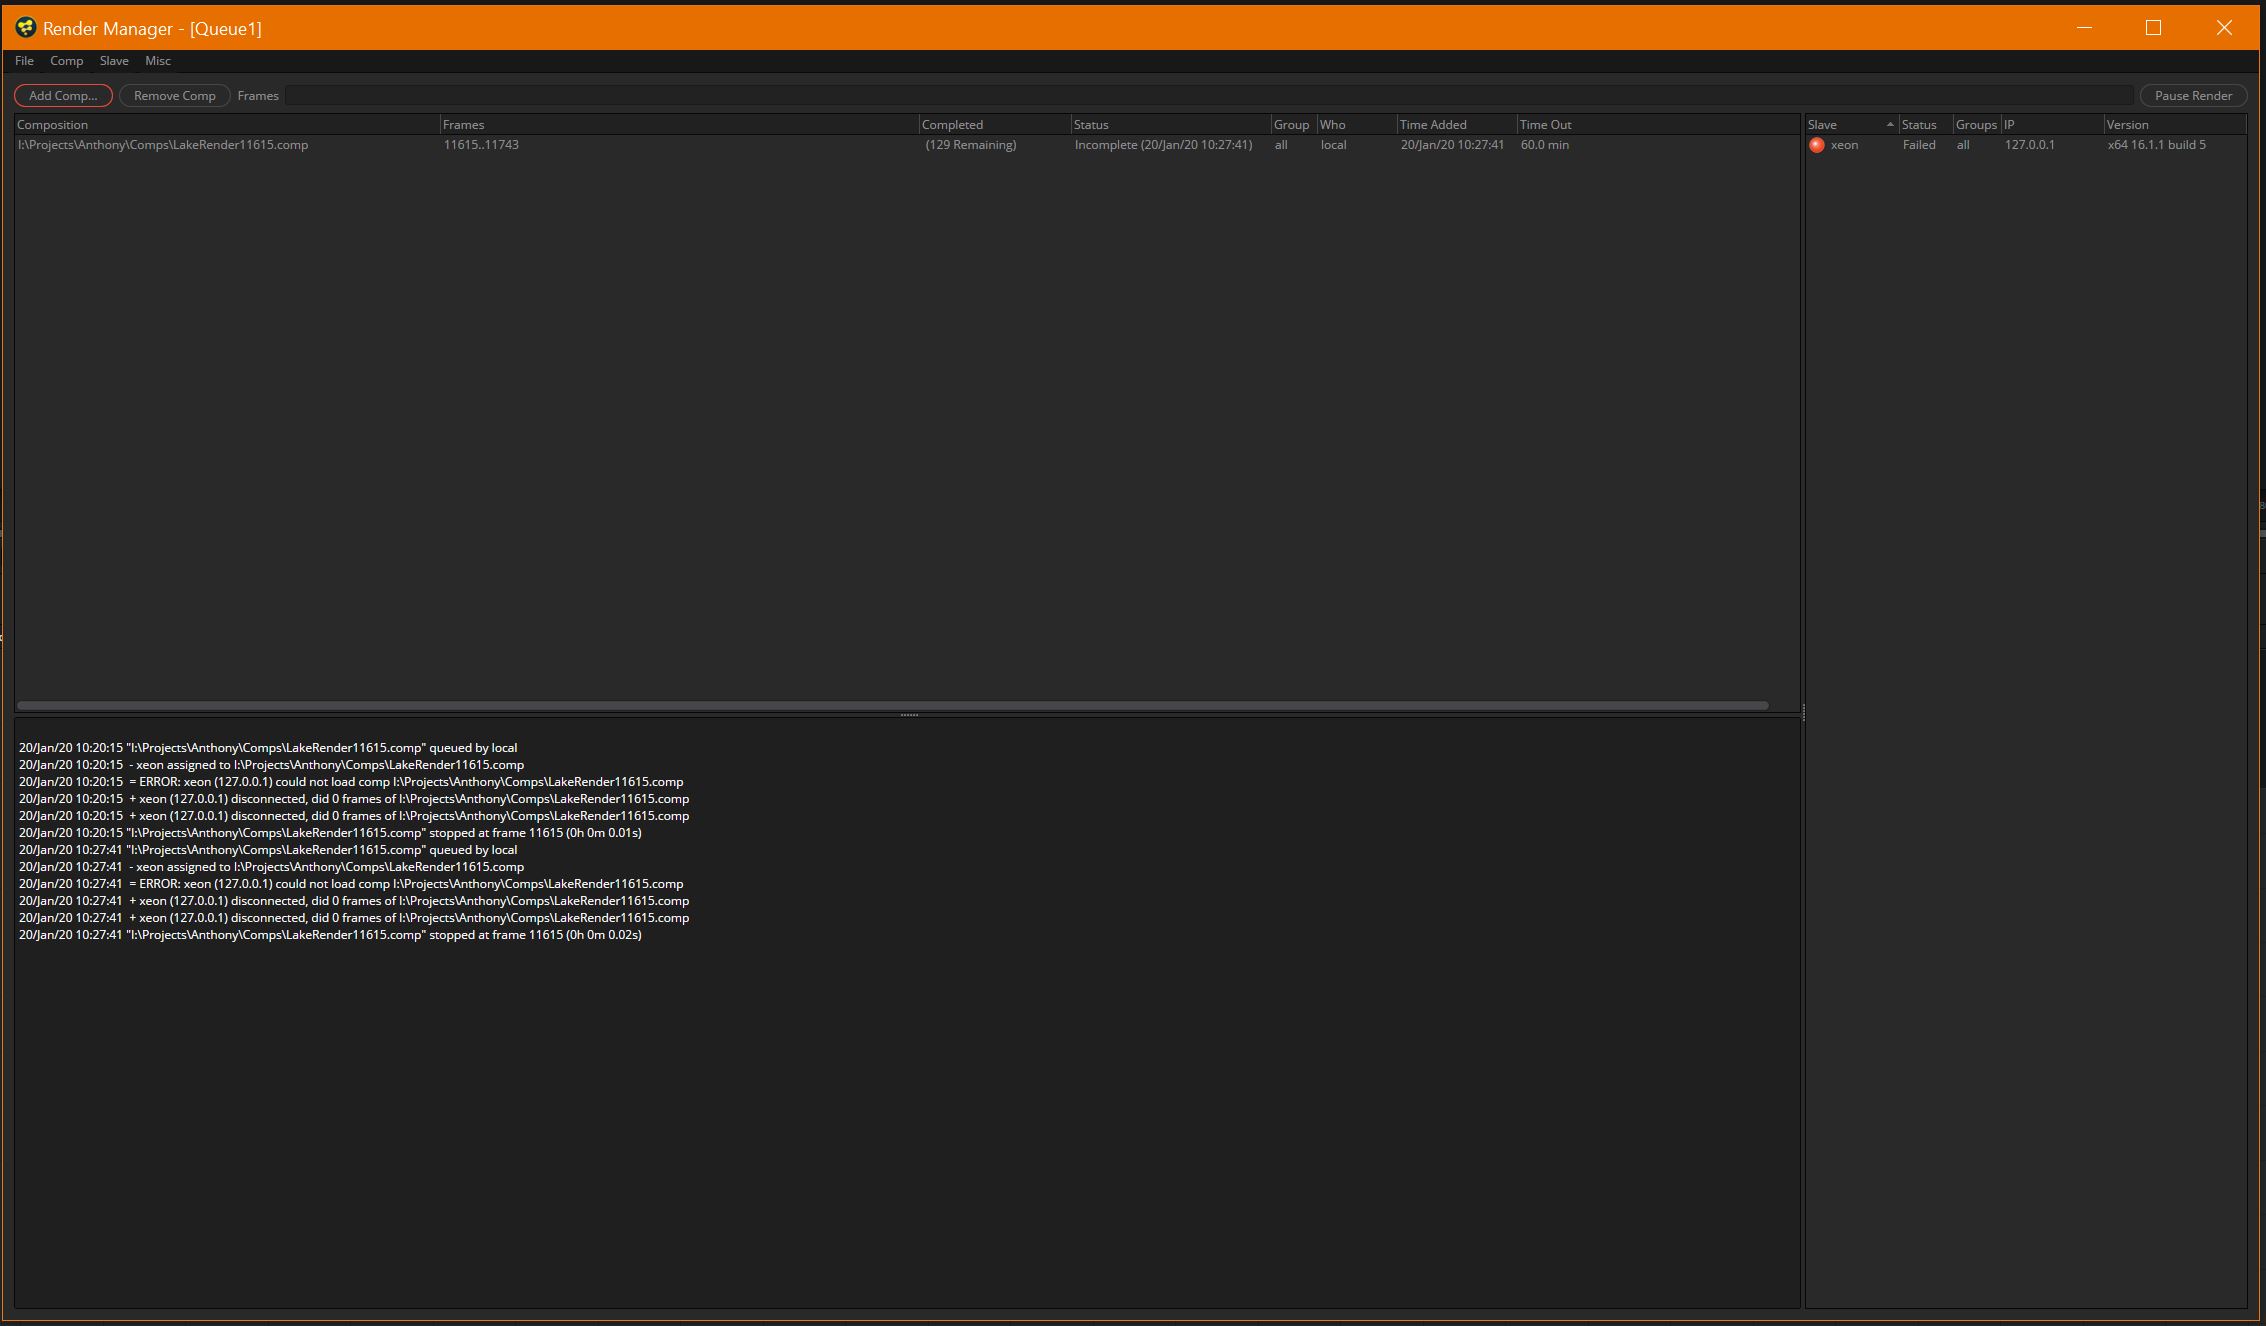Screen dimensions: 2266x1326
Task: Click the log line stopped at frame 11615 (0h 0m 0.02s)
Action: pos(330,935)
